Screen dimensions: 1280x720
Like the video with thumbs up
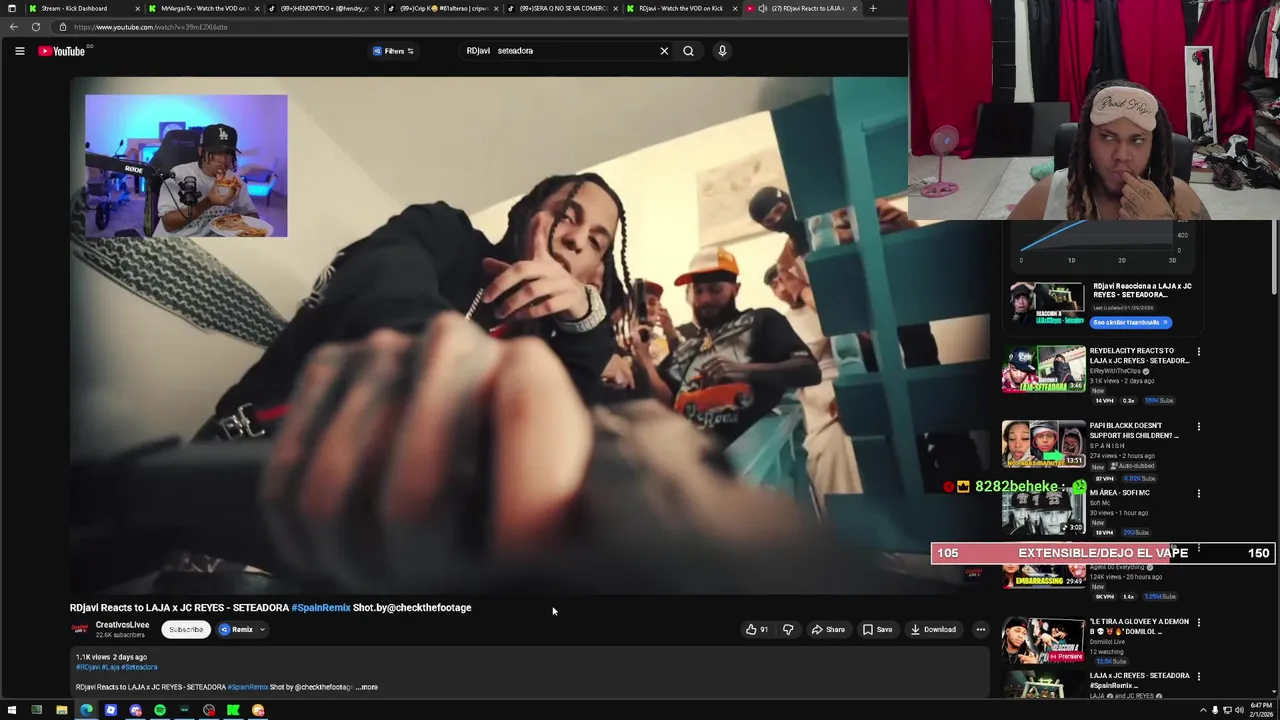(x=757, y=629)
